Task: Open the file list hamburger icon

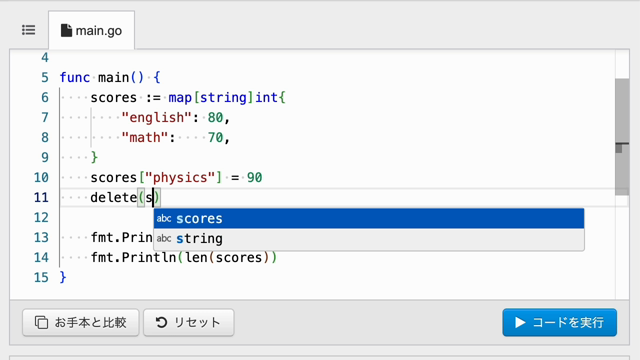Action: point(29,30)
